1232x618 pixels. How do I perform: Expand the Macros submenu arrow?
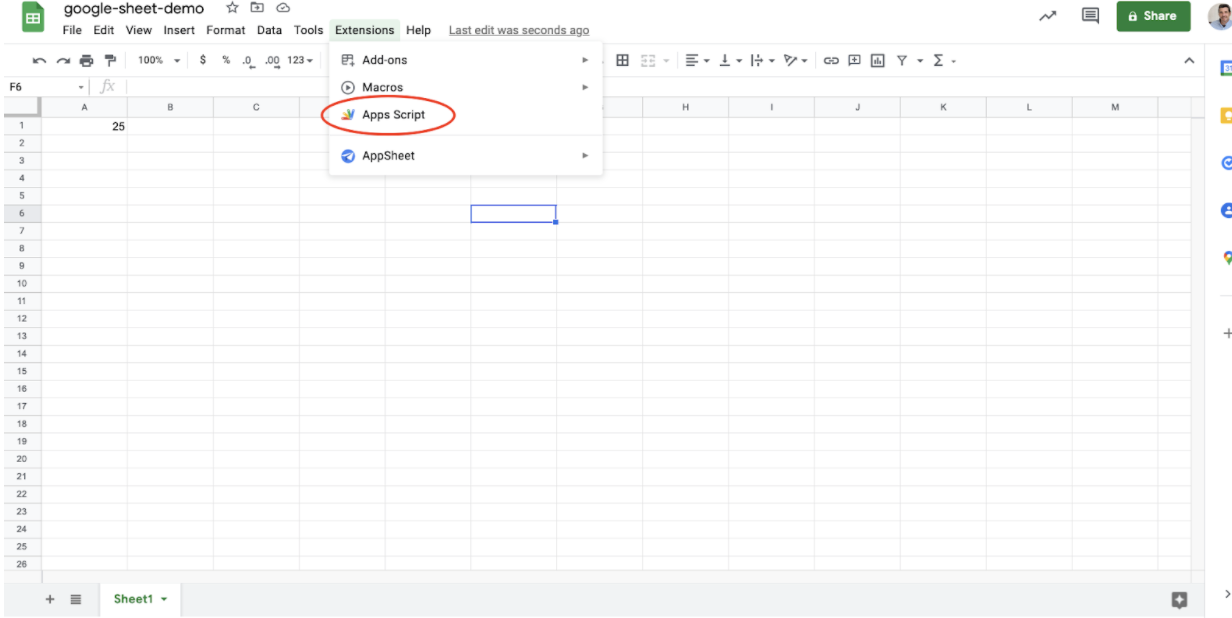(585, 87)
